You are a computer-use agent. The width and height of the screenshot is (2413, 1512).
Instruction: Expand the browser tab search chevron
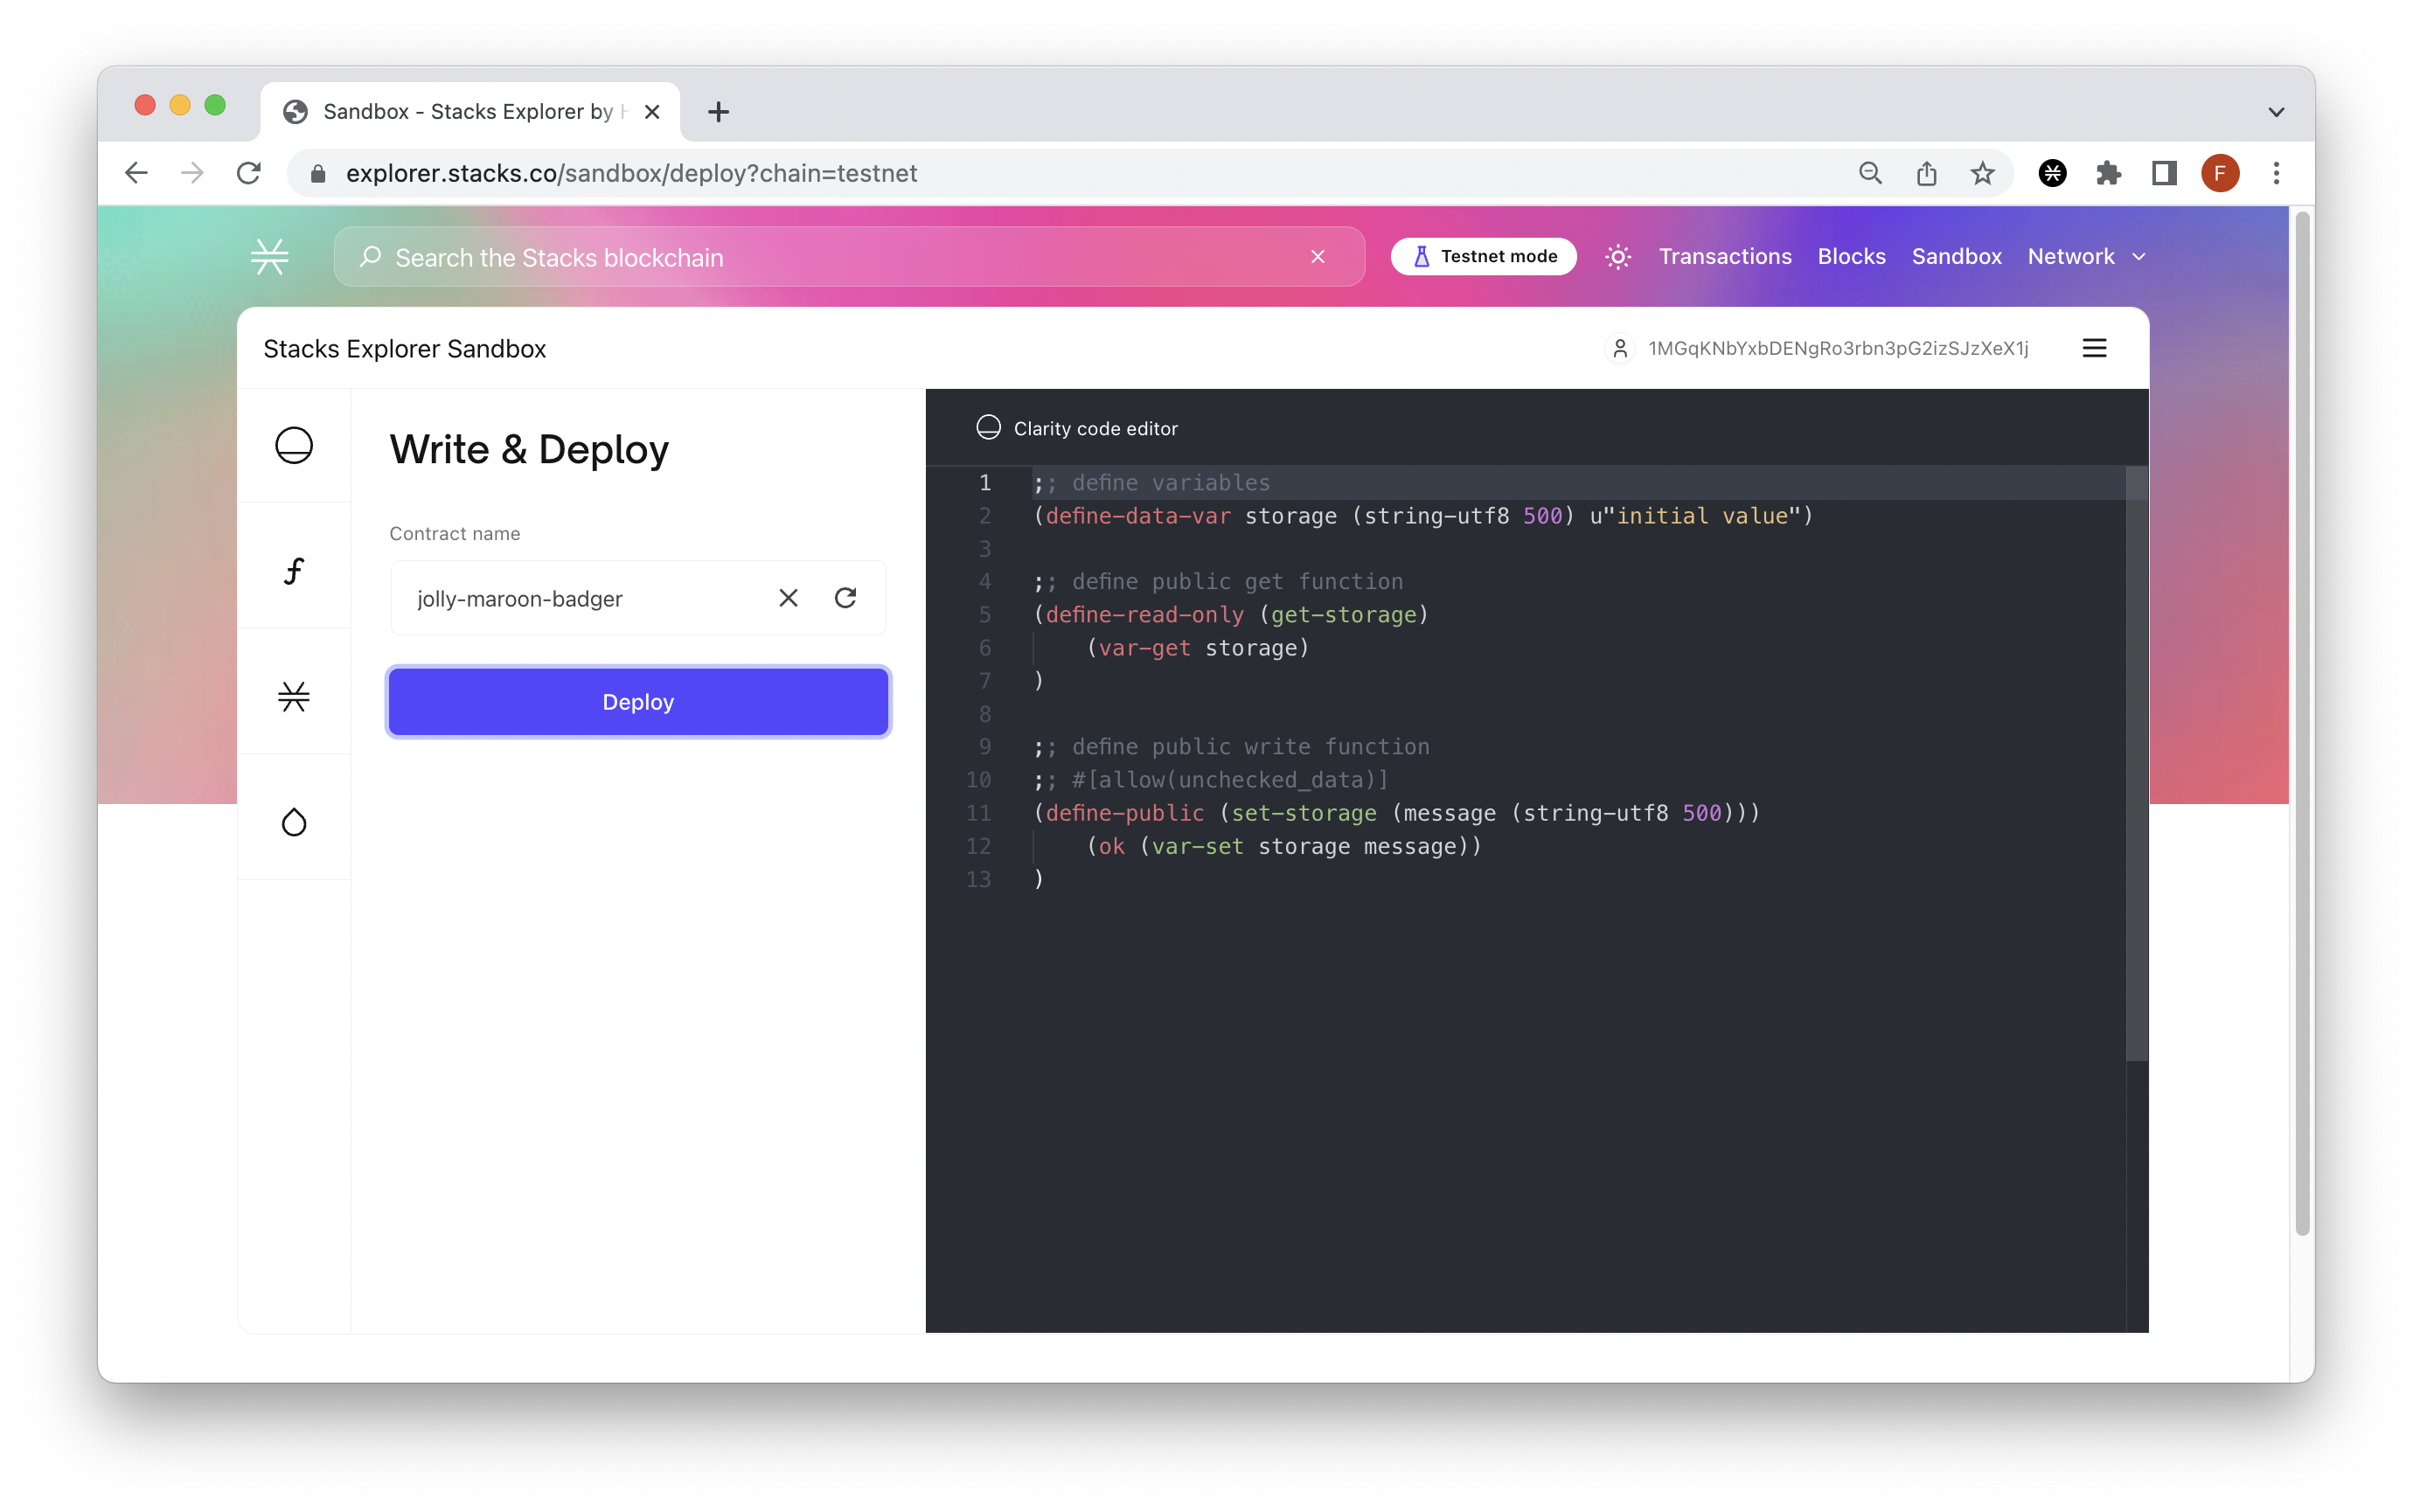tap(2276, 112)
